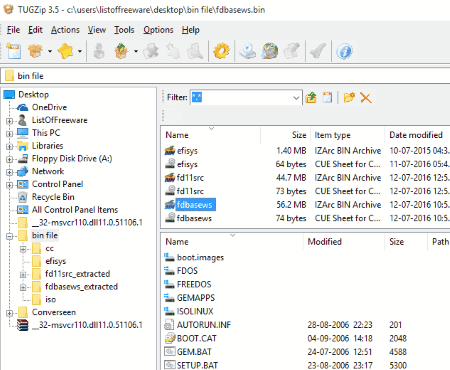Open the Actions menu

coord(65,30)
